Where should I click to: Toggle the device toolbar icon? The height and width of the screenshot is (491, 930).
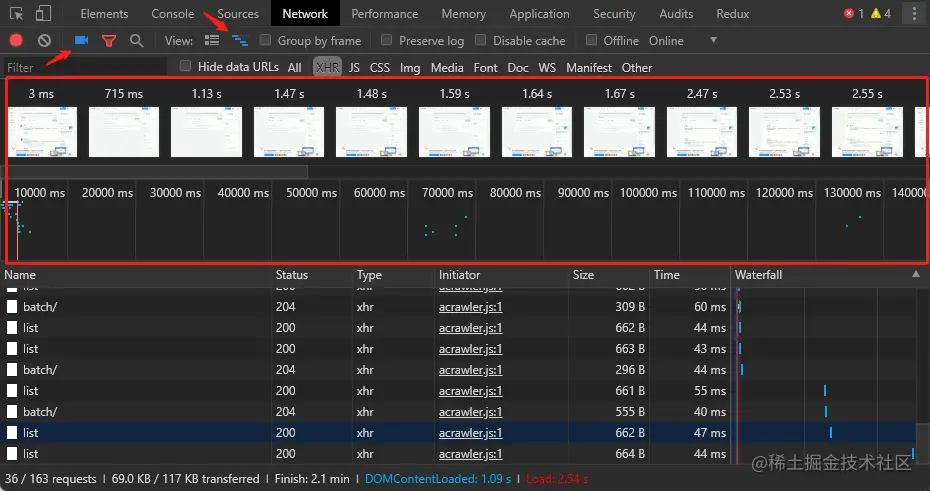(43, 13)
